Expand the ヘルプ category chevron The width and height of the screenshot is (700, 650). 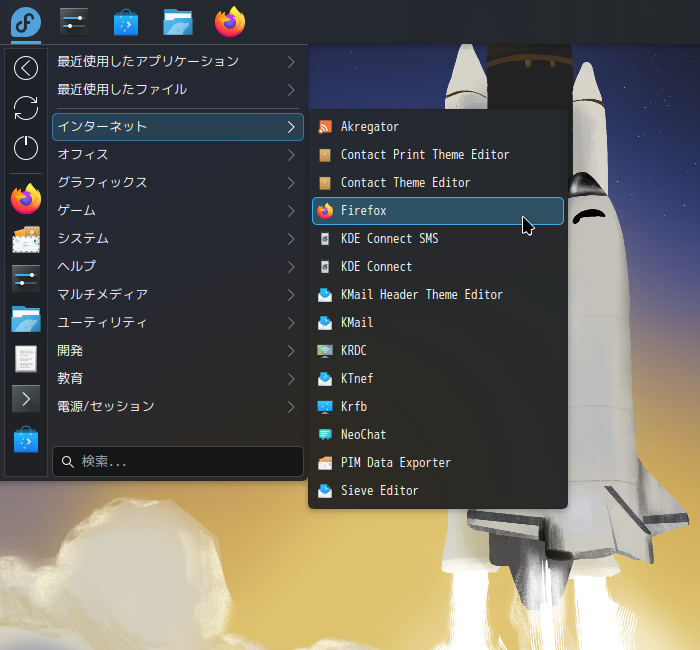pyautogui.click(x=291, y=267)
